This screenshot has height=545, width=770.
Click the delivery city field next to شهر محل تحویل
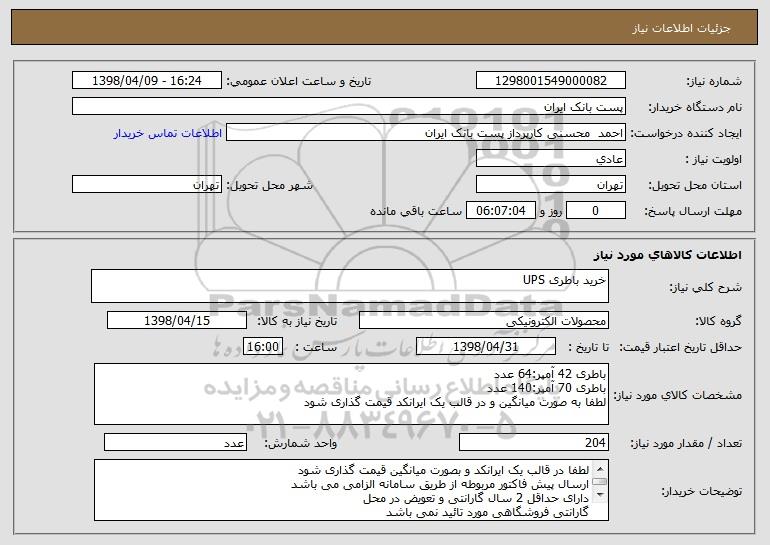click(x=147, y=185)
